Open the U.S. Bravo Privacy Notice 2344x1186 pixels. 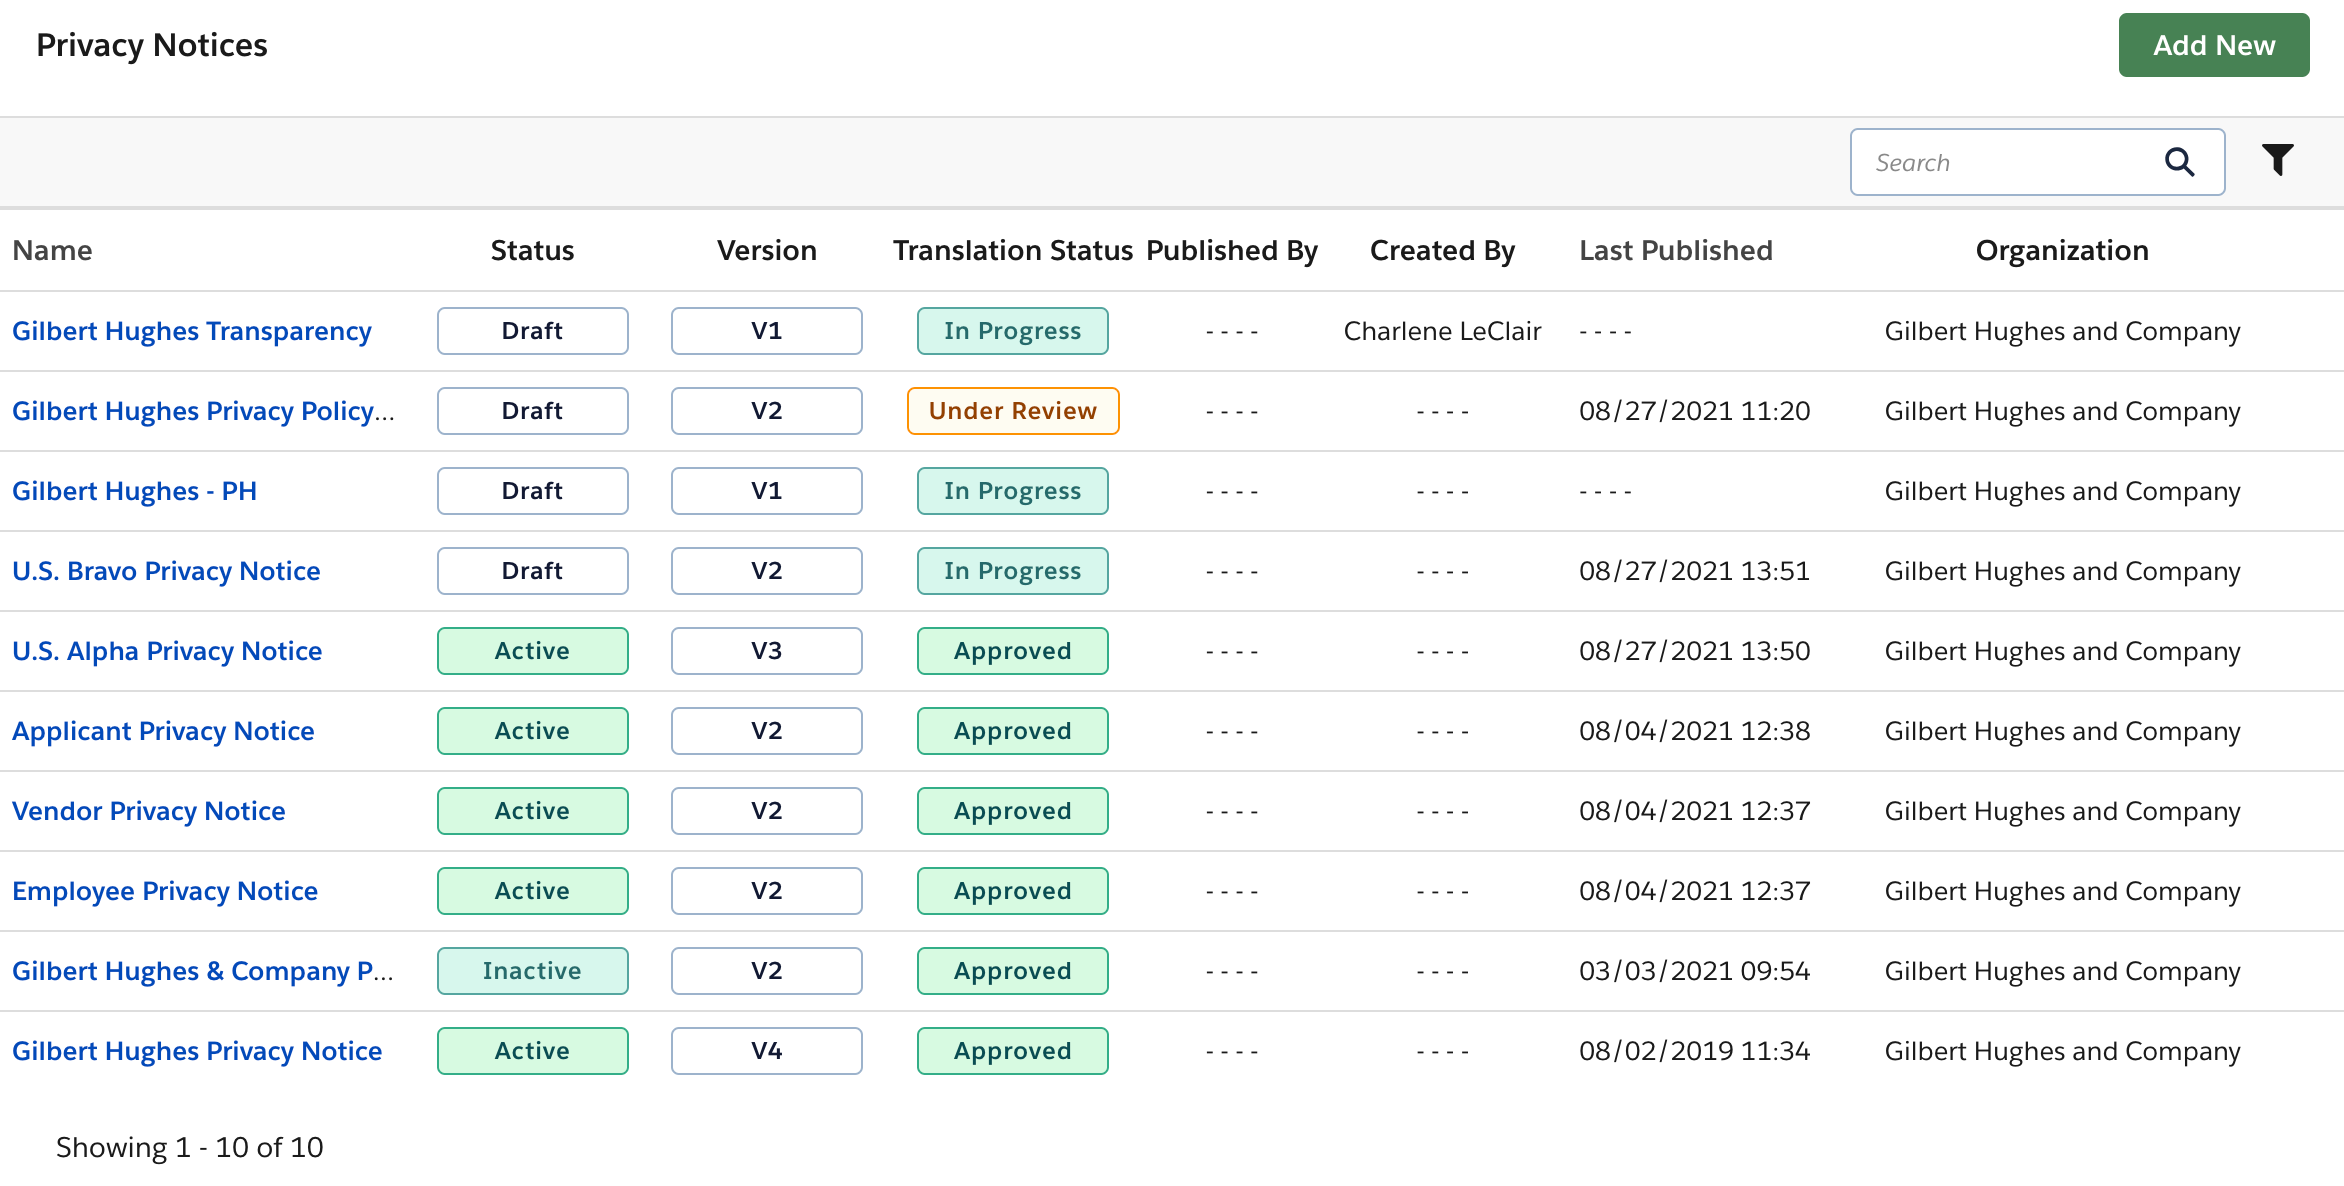(x=166, y=570)
